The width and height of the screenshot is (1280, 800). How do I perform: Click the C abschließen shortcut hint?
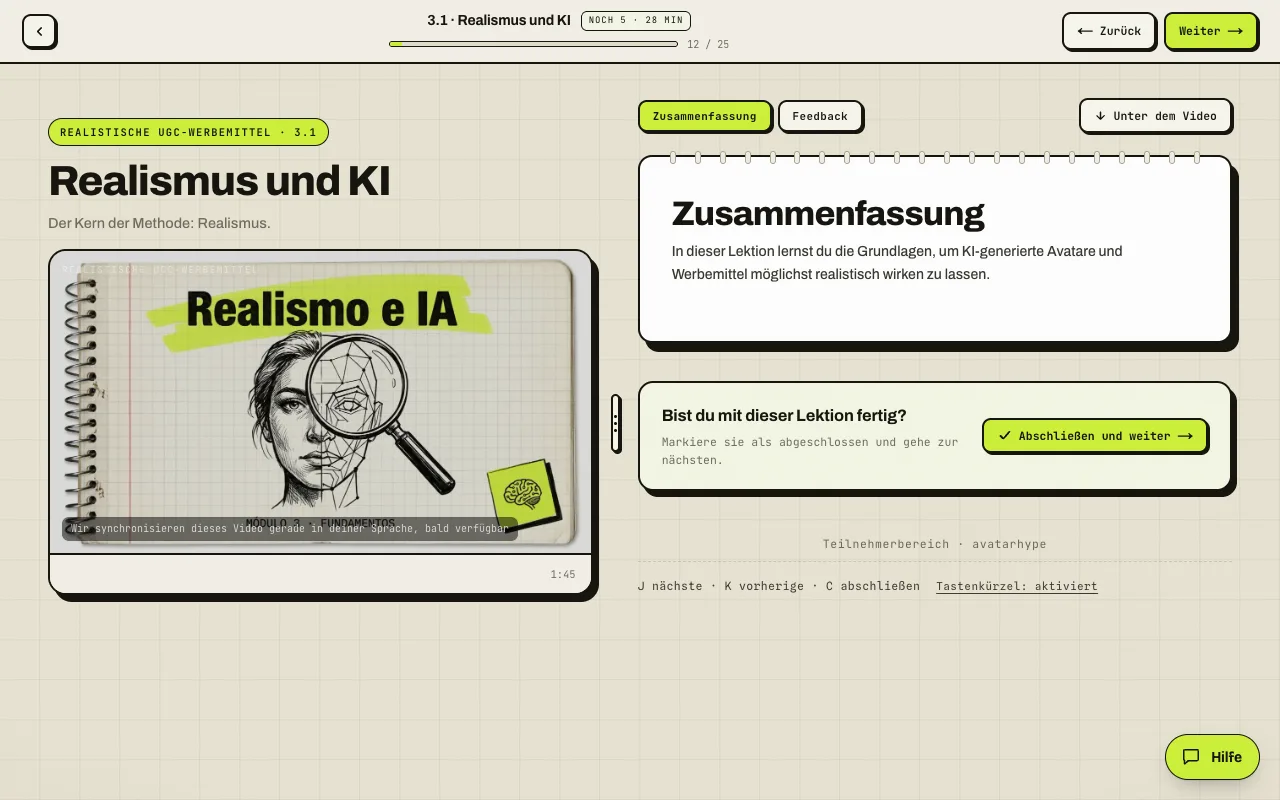pyautogui.click(x=873, y=586)
